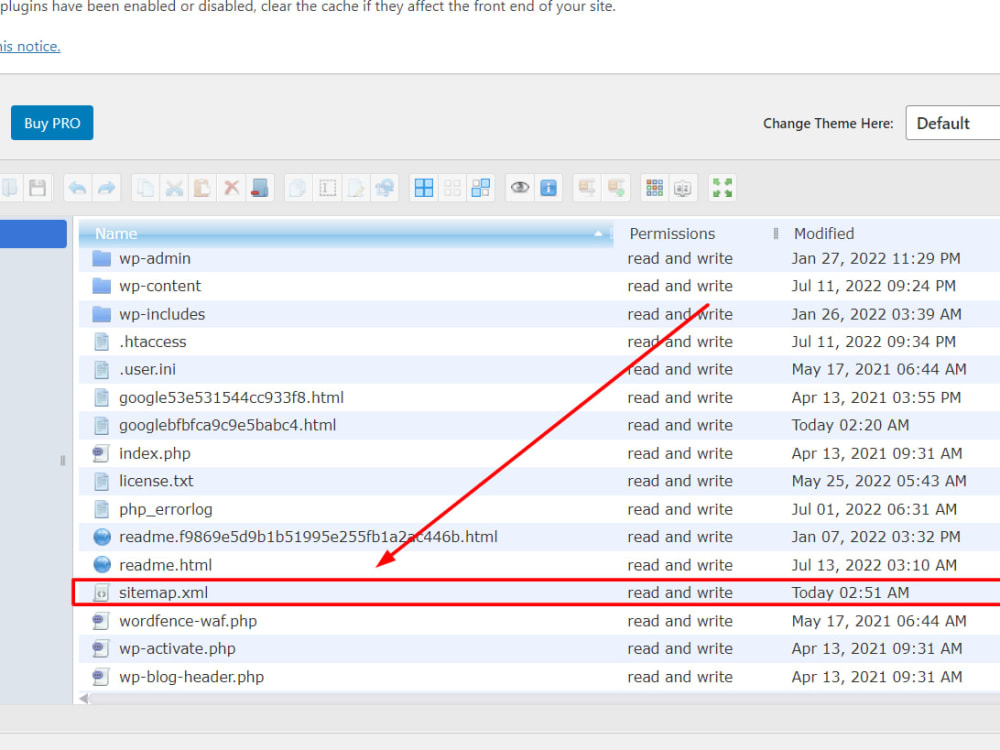The height and width of the screenshot is (750, 1000).
Task: Click the Copy files toolbar icon
Action: (145, 188)
